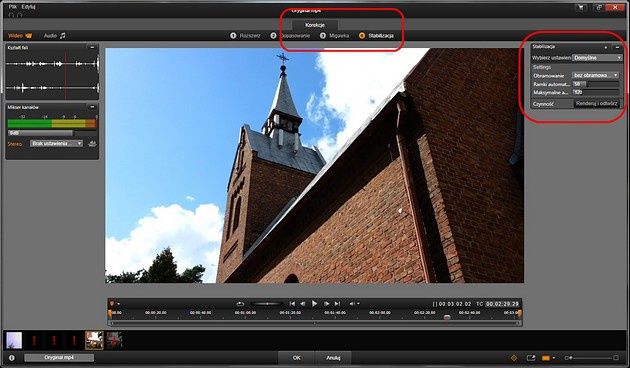Select the first light-blue thumbnail in the navigator strip
Screen dimensions: 630x368
pos(14,341)
